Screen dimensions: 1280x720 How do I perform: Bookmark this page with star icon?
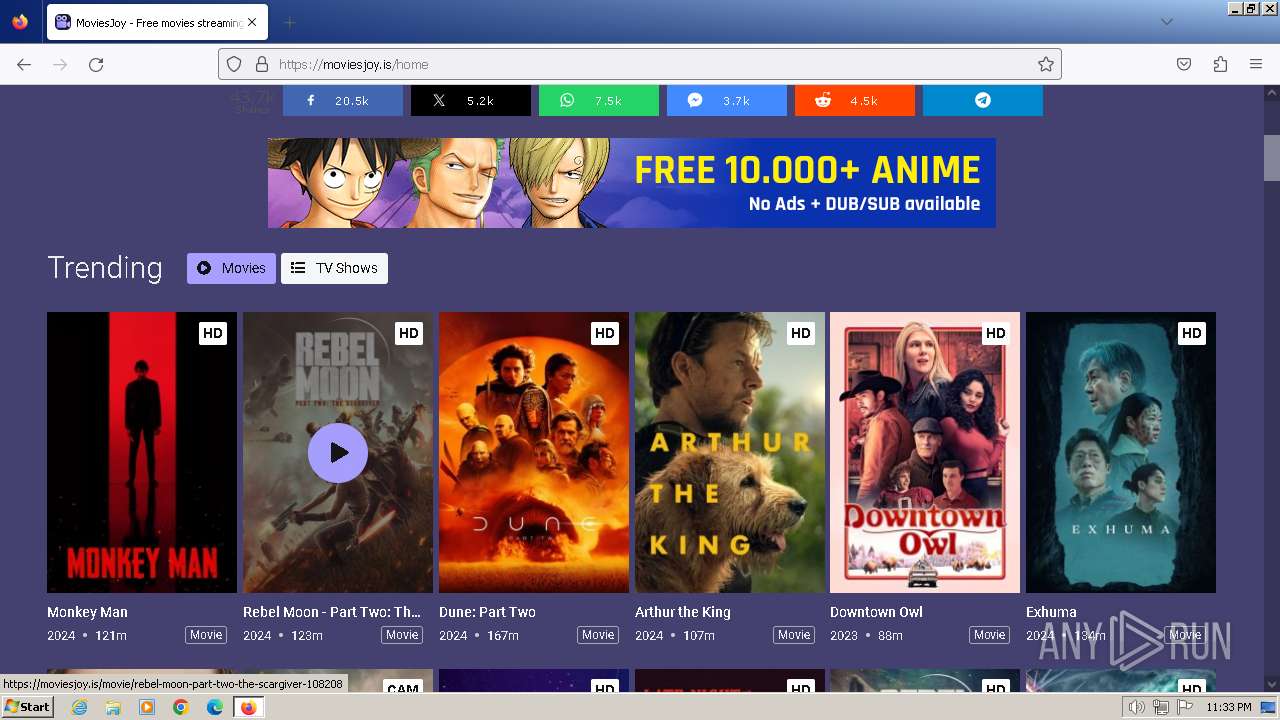click(x=1046, y=64)
